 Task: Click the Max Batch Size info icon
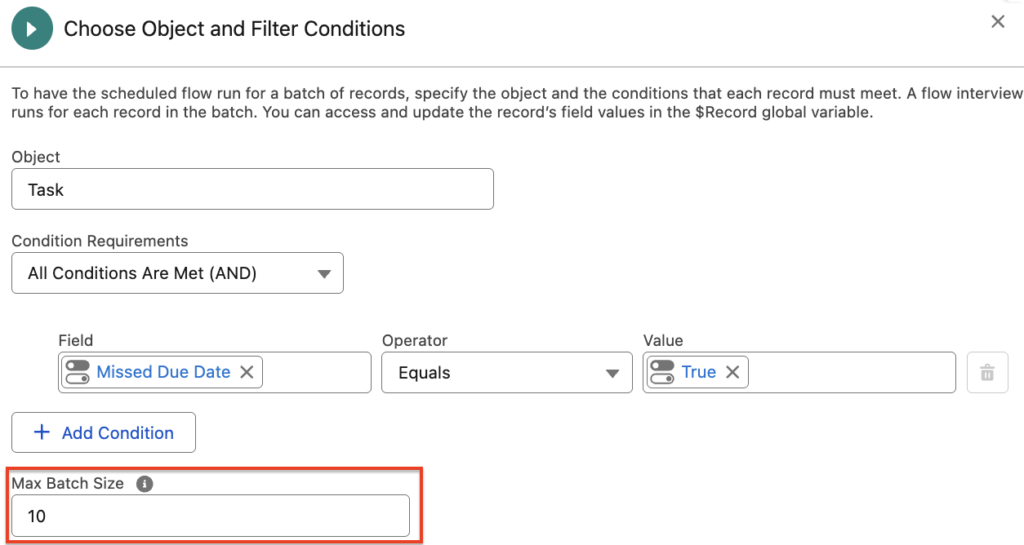(x=144, y=484)
